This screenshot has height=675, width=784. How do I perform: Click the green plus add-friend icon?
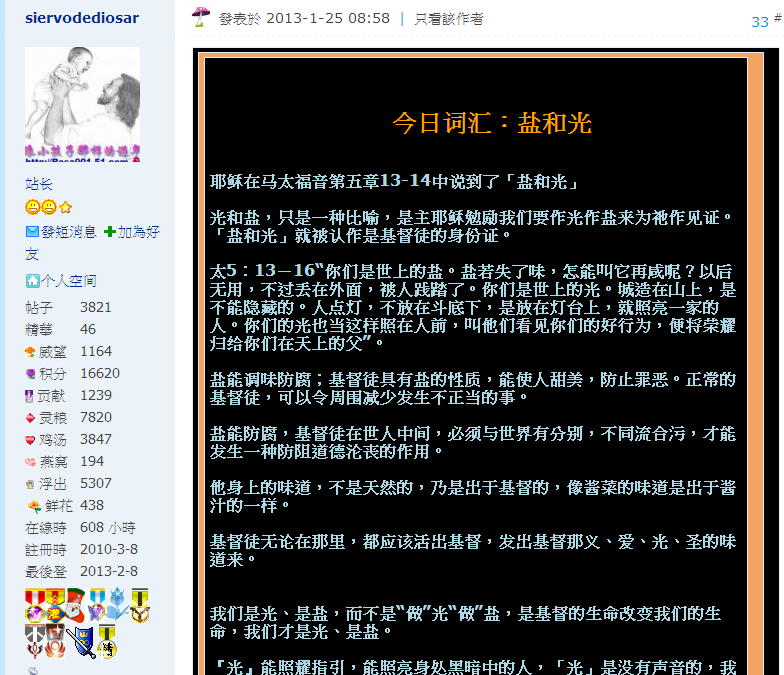[110, 232]
